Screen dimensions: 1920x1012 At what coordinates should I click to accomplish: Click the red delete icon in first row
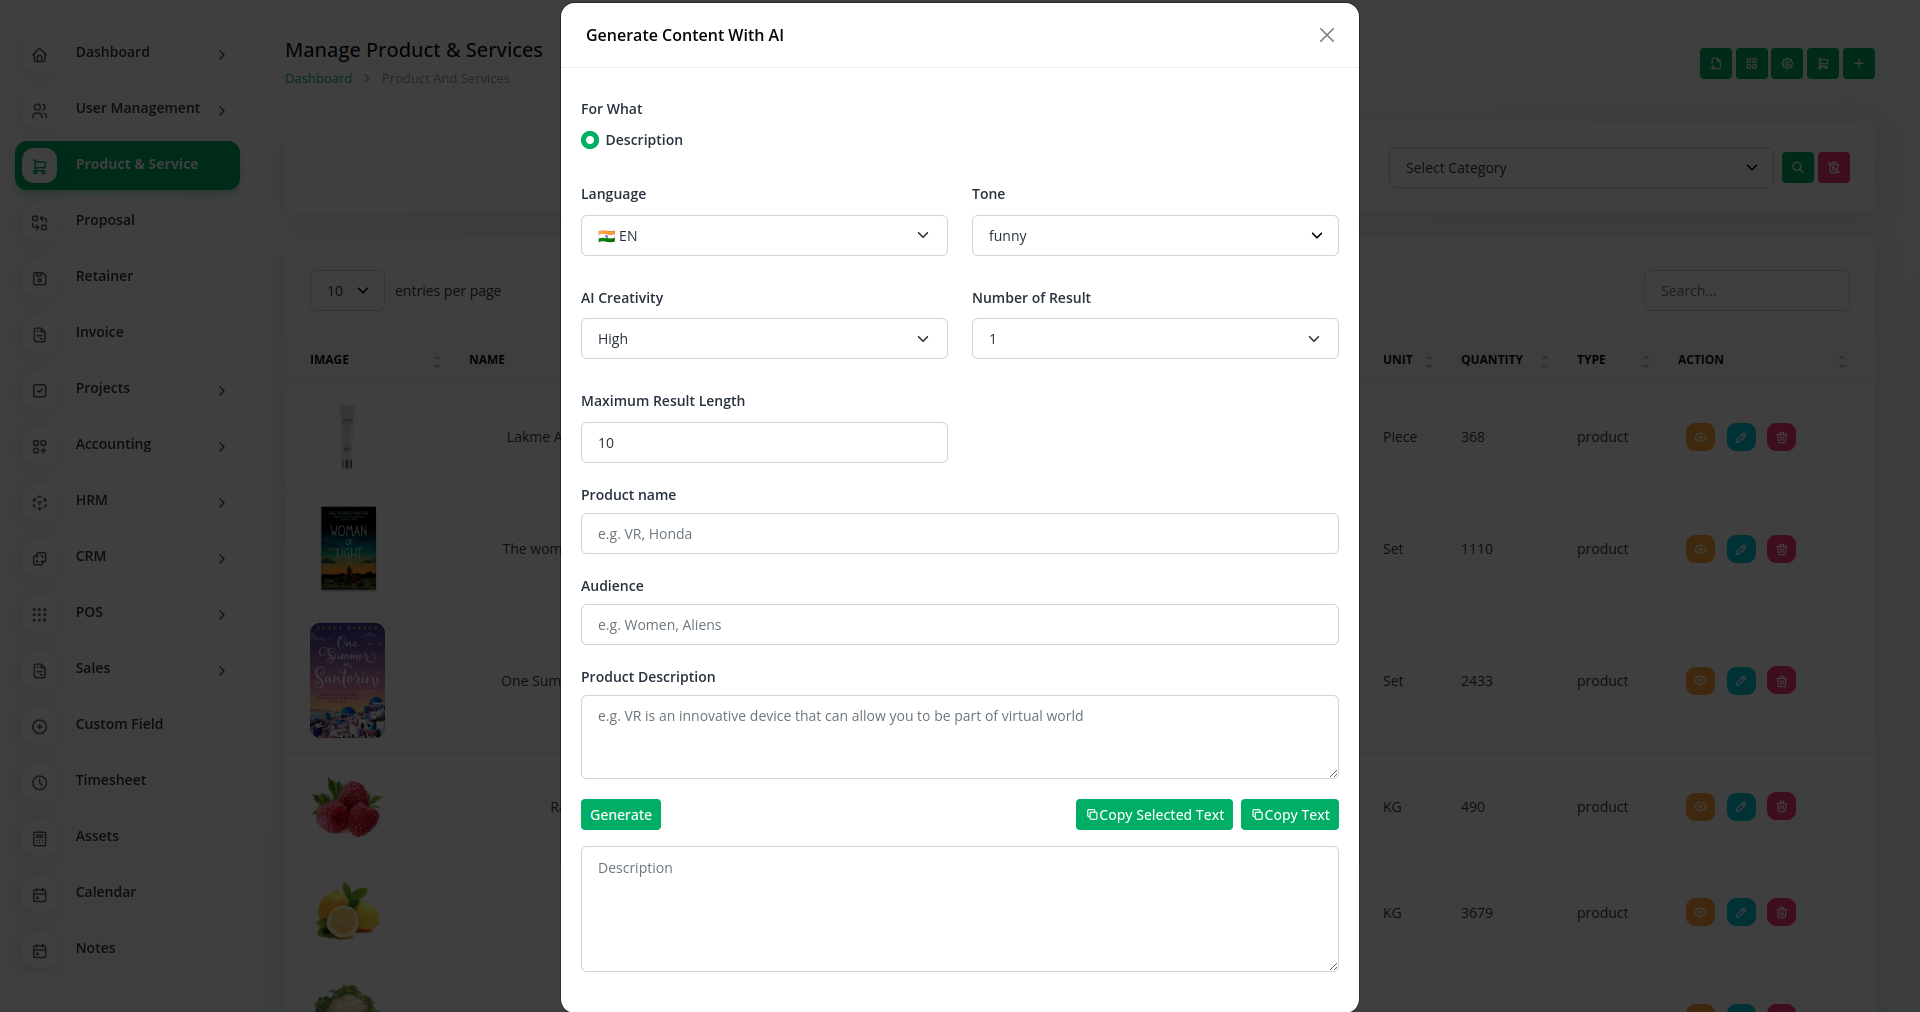(x=1781, y=437)
